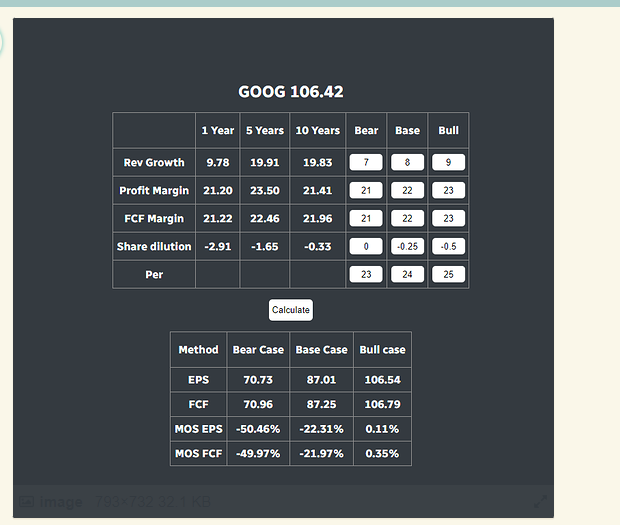
Task: Click the expand image icon in footer
Action: tap(540, 501)
